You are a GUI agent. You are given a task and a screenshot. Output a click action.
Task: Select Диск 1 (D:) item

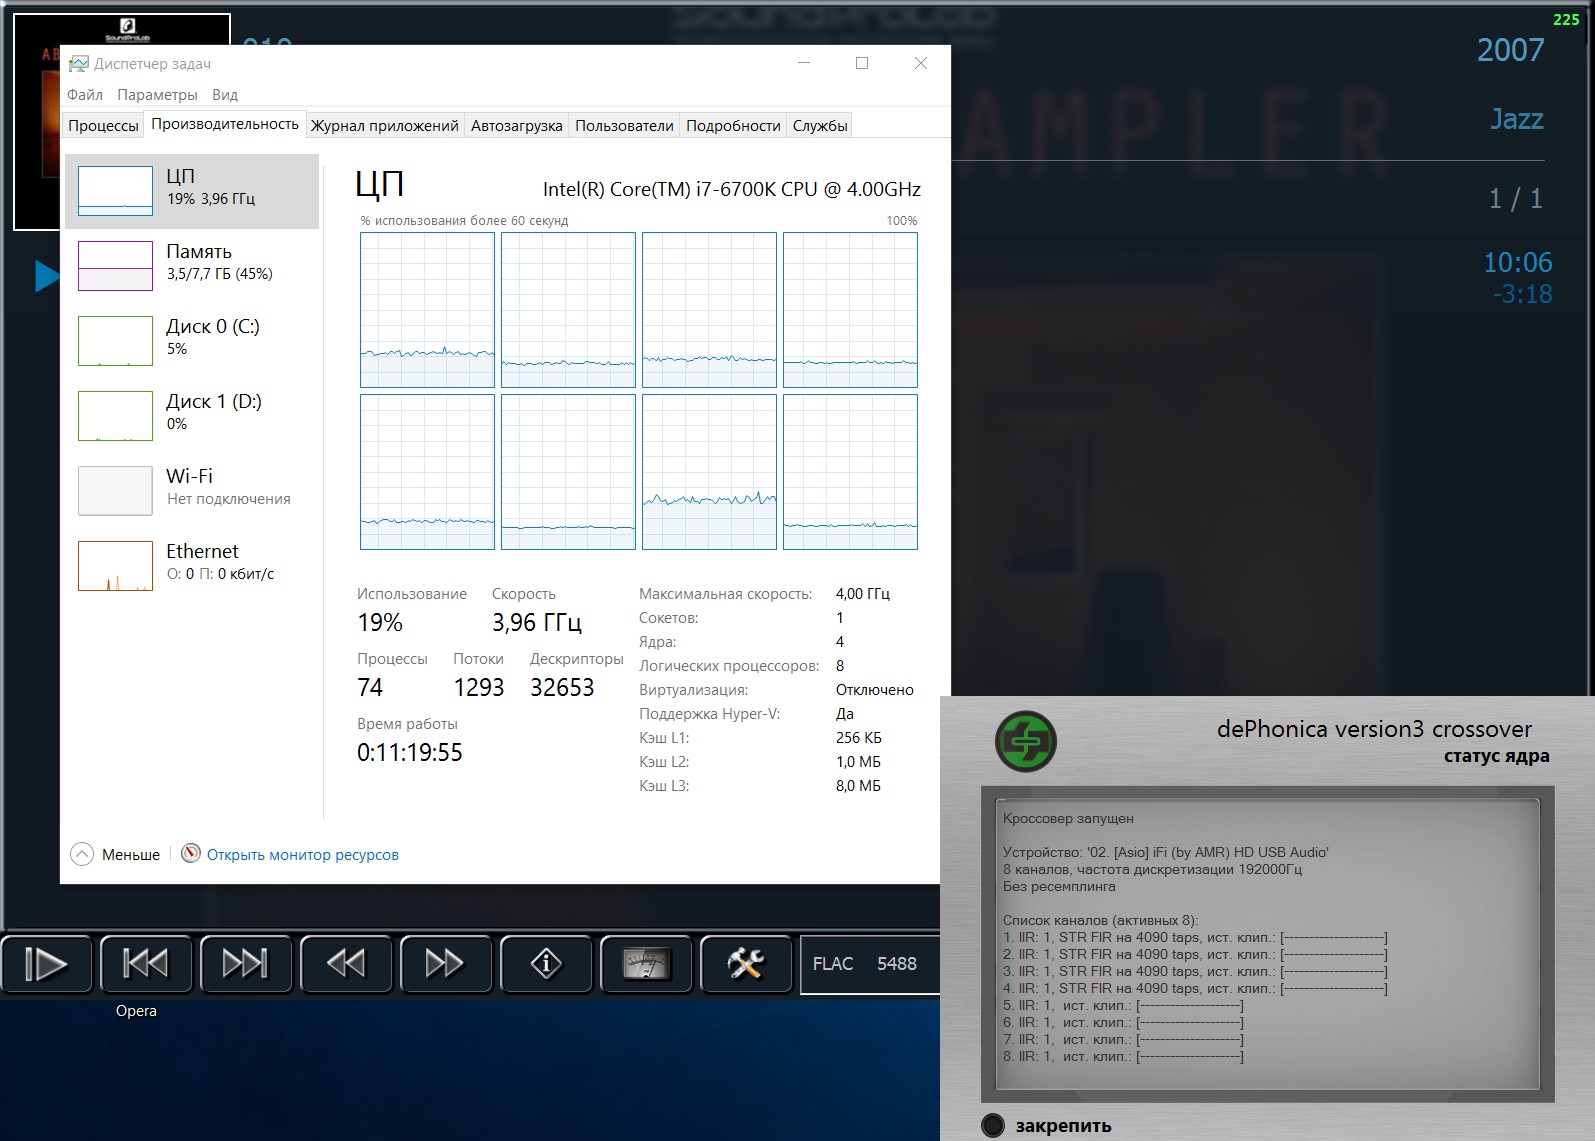click(x=192, y=416)
